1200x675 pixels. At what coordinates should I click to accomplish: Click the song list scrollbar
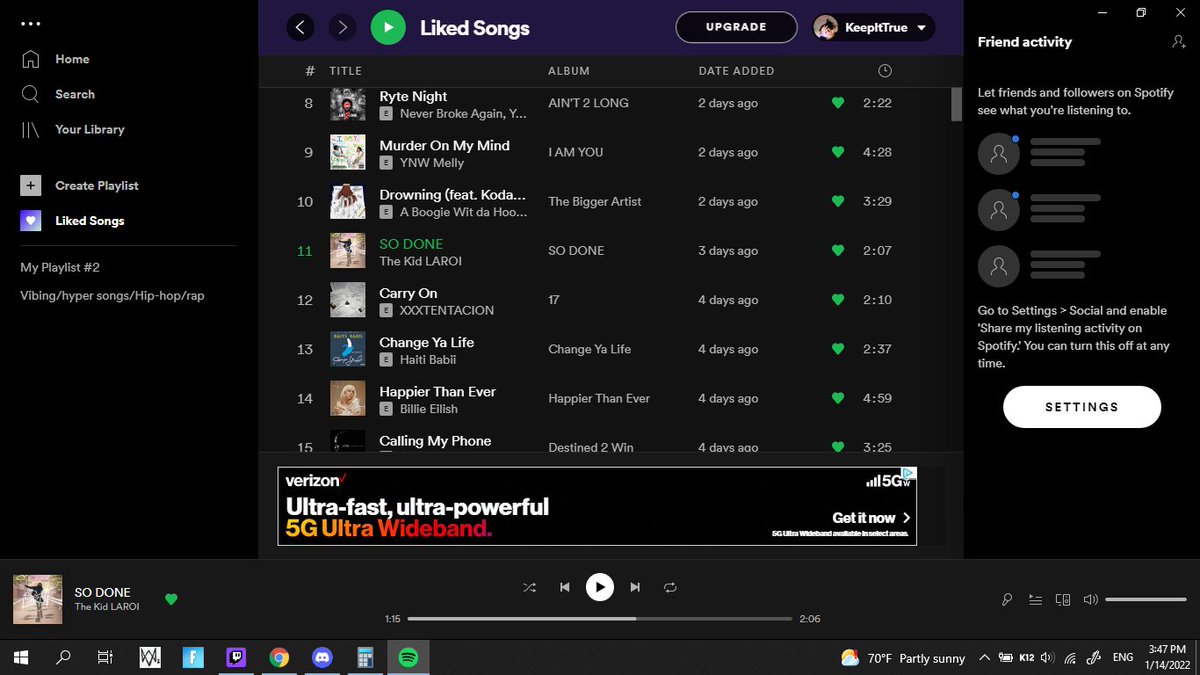pos(956,104)
